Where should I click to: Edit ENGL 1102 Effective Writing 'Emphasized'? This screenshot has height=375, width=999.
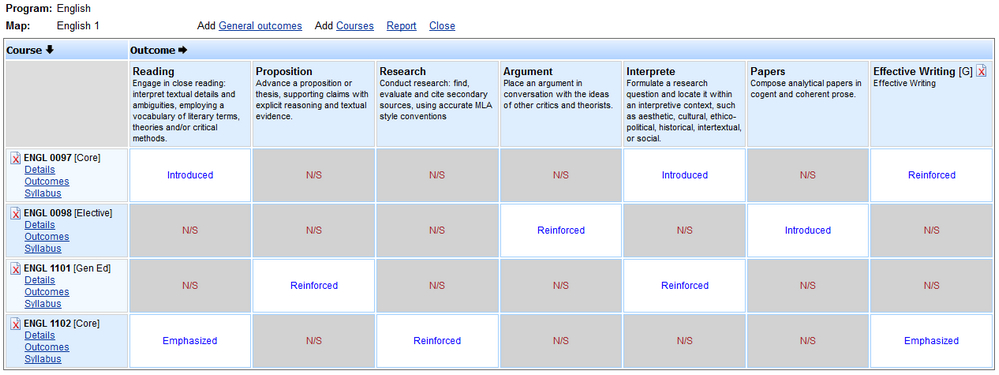931,341
